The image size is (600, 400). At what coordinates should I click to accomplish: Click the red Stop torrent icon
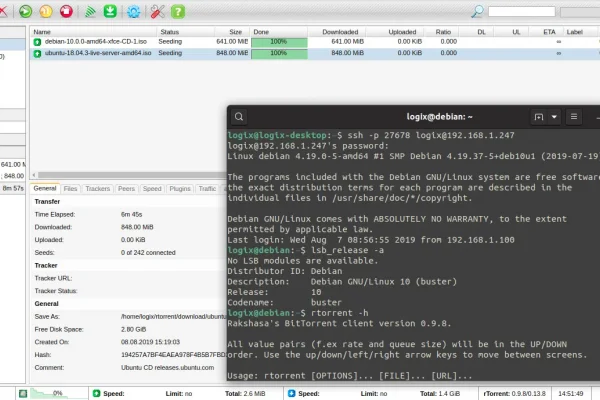coord(66,11)
